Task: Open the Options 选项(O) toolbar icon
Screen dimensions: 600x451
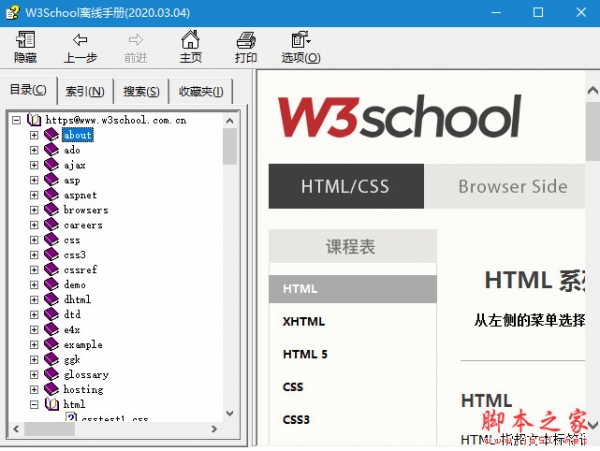Action: point(301,39)
